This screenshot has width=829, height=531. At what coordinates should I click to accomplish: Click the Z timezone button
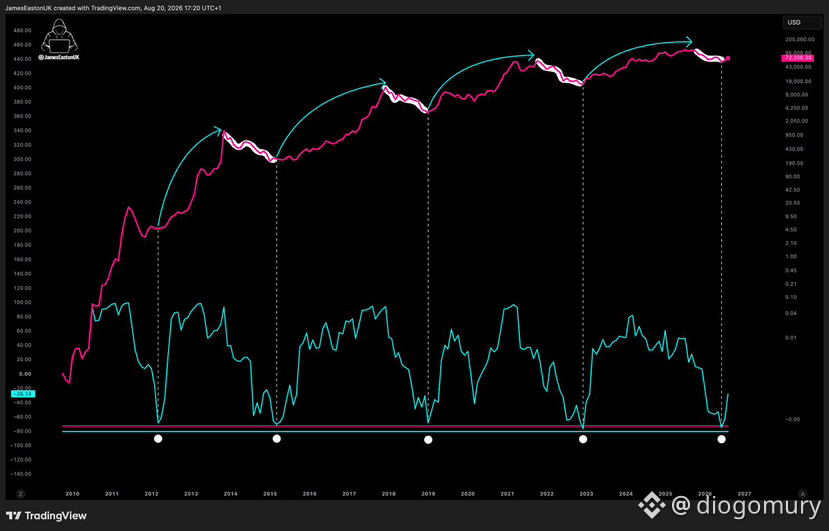coord(21,493)
